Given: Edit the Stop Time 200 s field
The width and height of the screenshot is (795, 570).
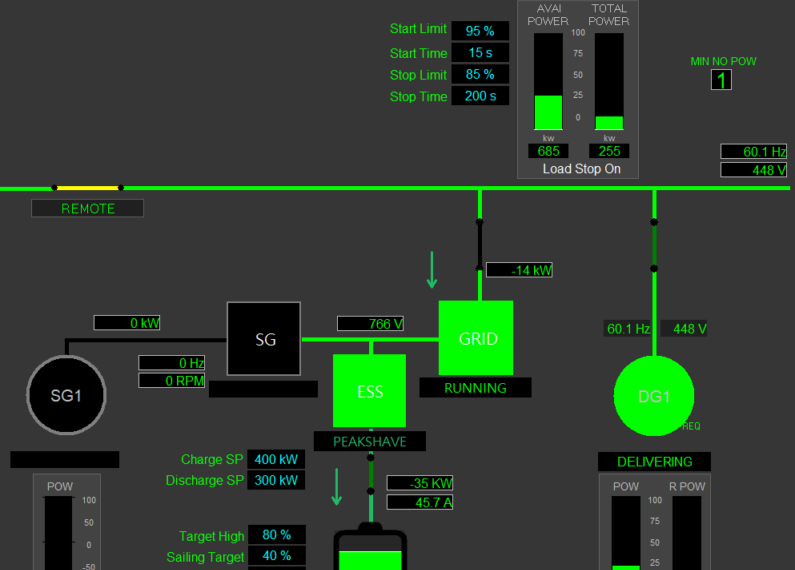Looking at the screenshot, I should click(480, 96).
